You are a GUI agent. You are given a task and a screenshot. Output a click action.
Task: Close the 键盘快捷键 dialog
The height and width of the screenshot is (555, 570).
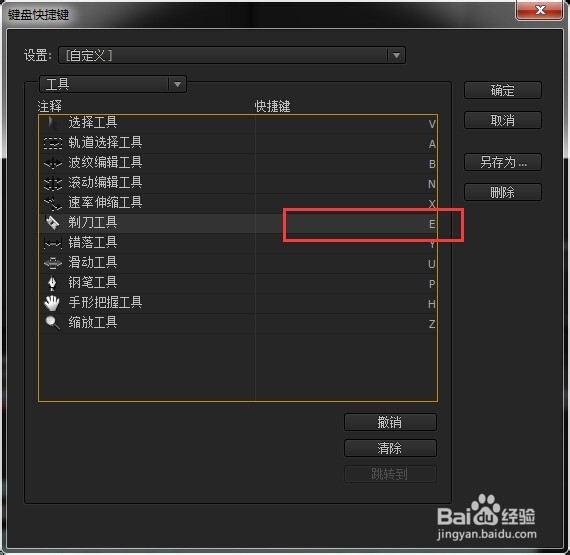[x=539, y=10]
